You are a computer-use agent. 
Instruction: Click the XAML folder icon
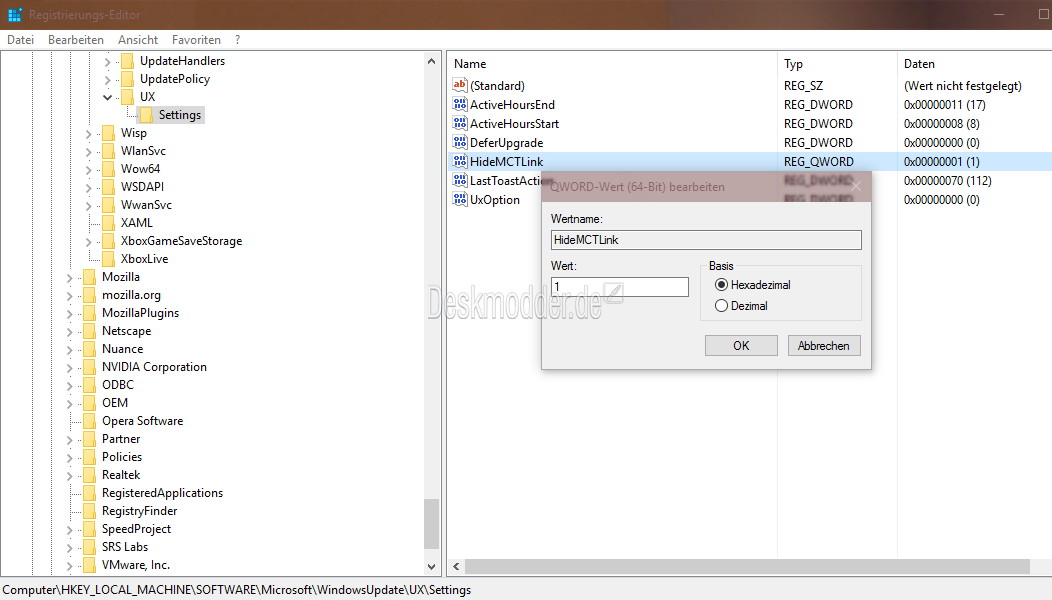[108, 223]
